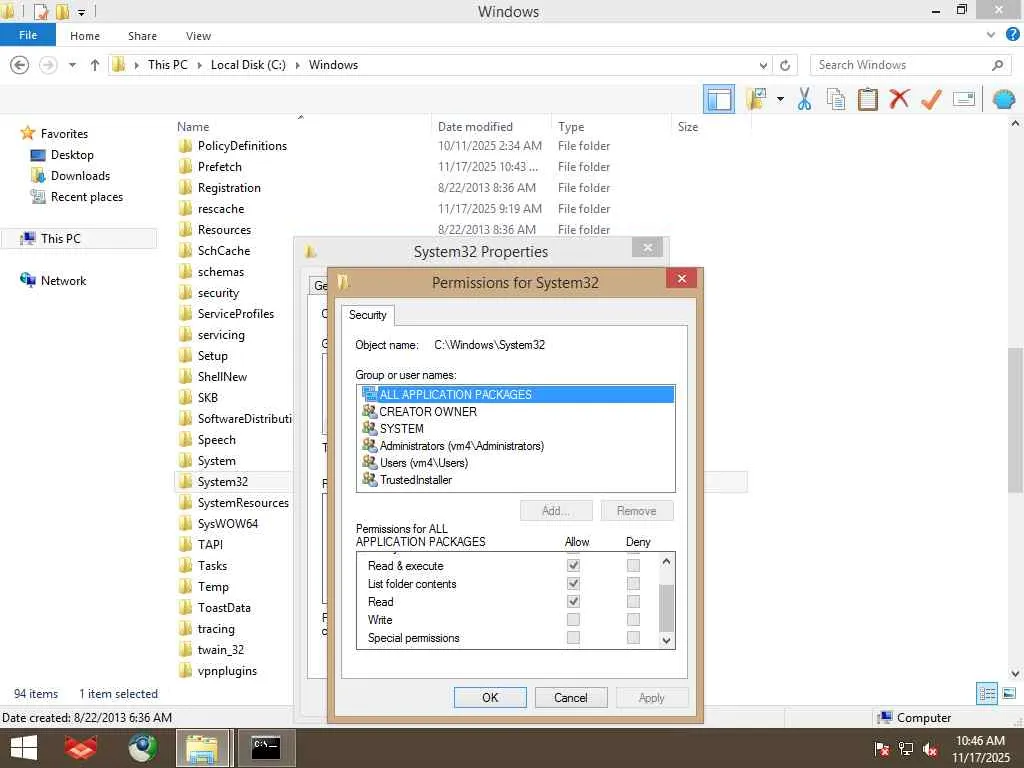Check Deny for List folder contents

(x=633, y=583)
